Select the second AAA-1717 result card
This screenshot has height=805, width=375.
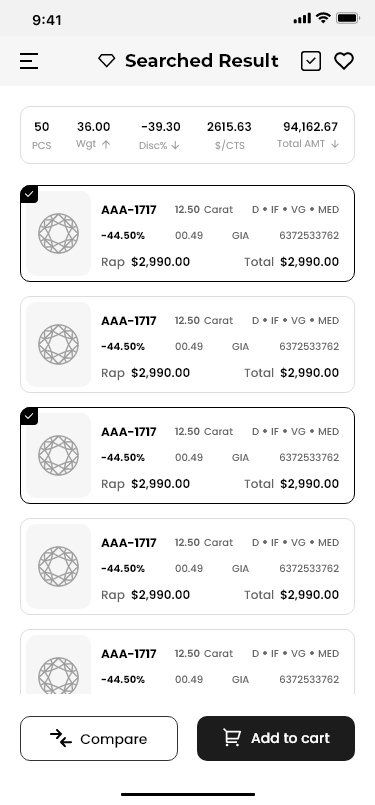(x=188, y=344)
